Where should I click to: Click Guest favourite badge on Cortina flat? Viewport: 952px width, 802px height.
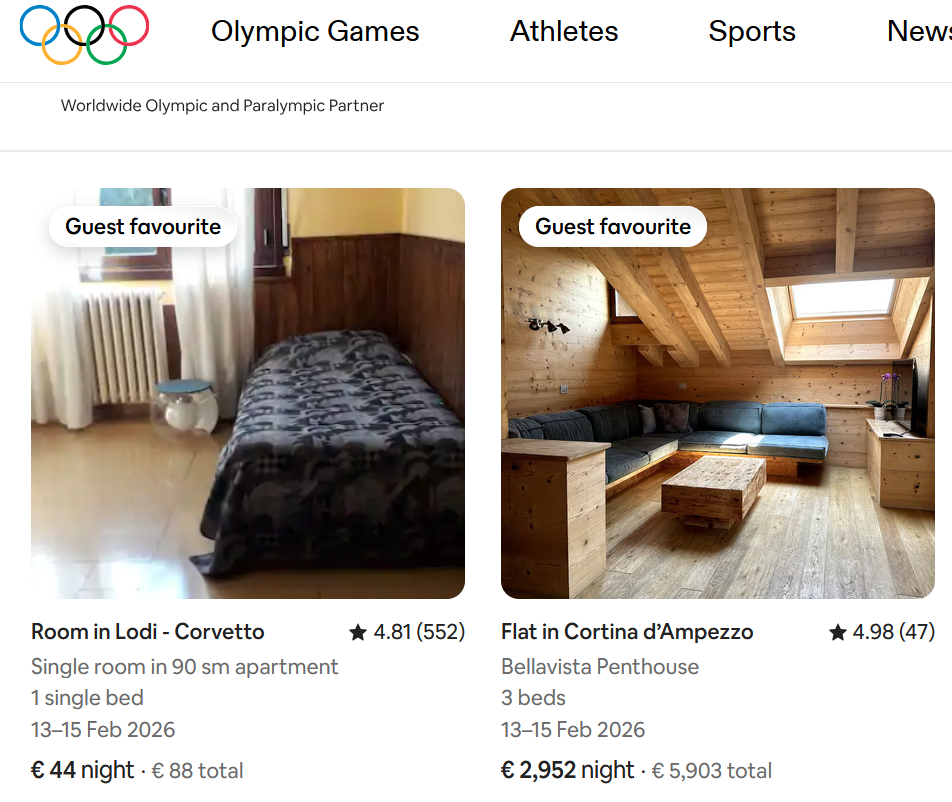613,227
